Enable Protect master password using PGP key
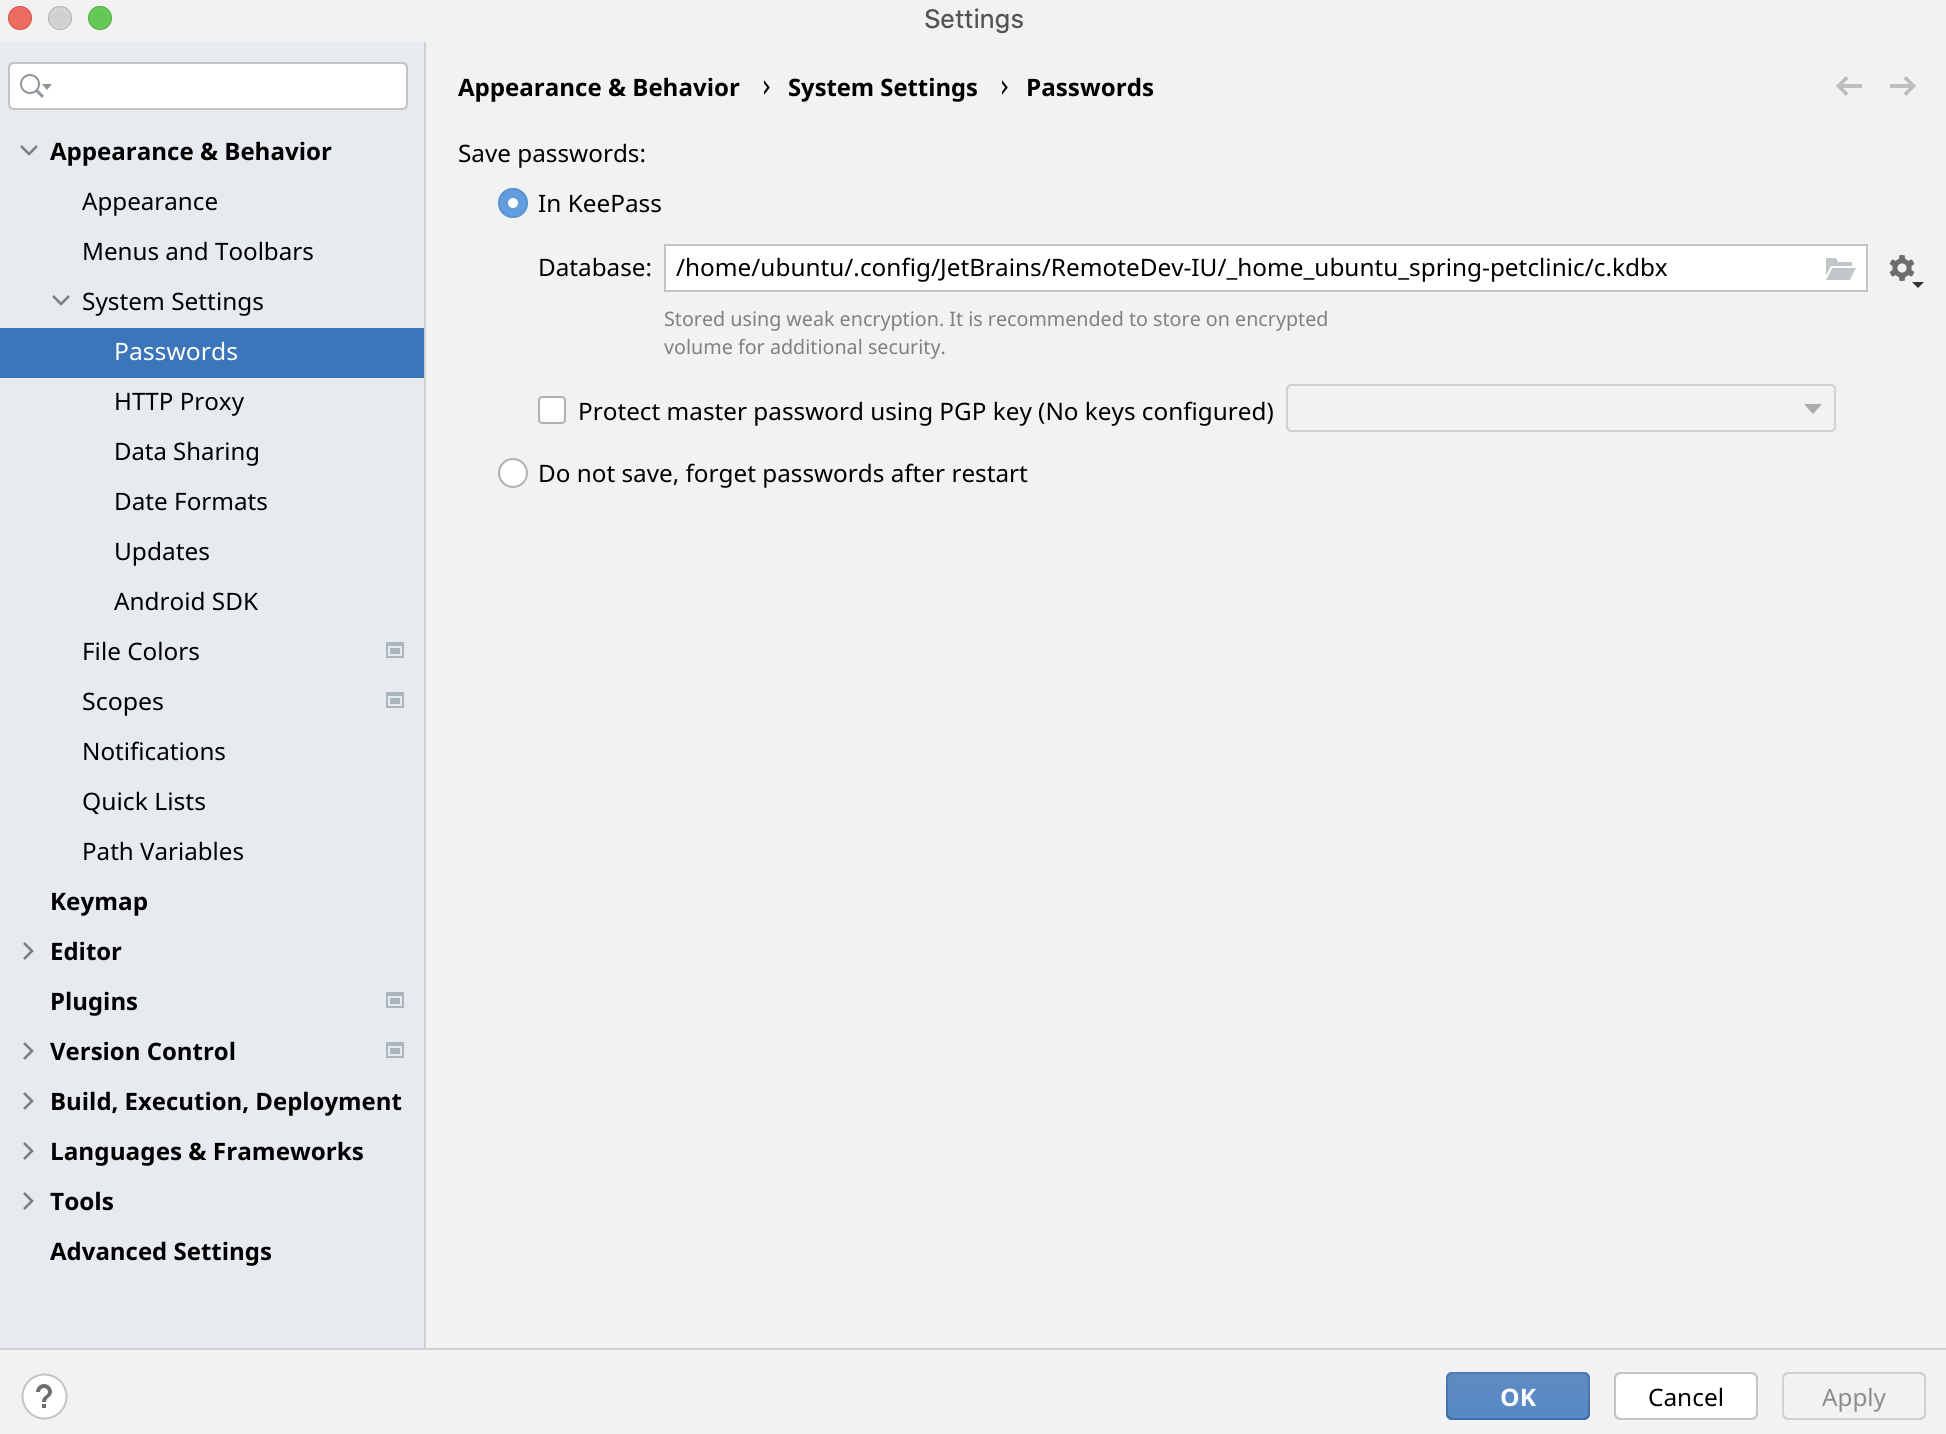Screen dimensions: 1946x1434 coord(551,409)
